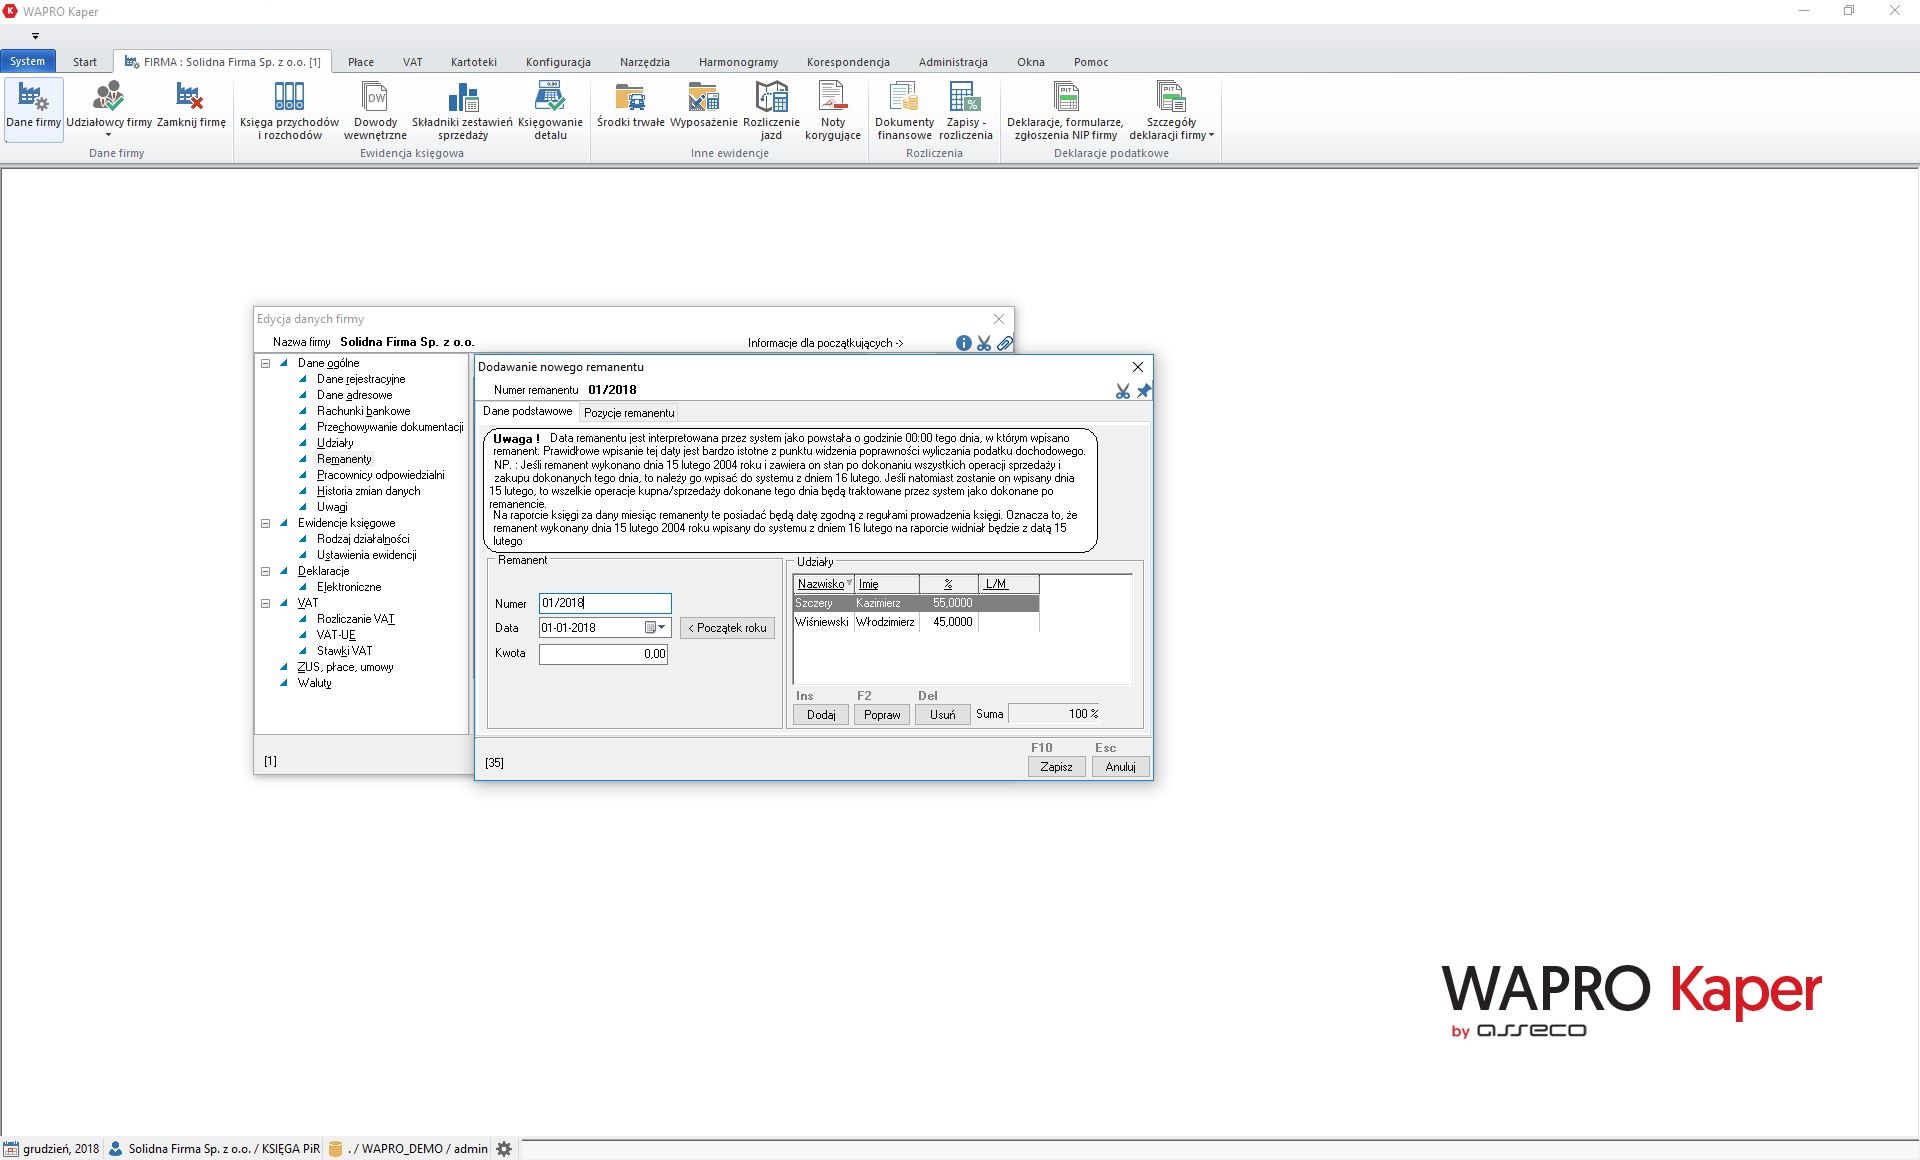The image size is (1920, 1160).
Task: Open Data field calendar dropdown
Action: [655, 628]
